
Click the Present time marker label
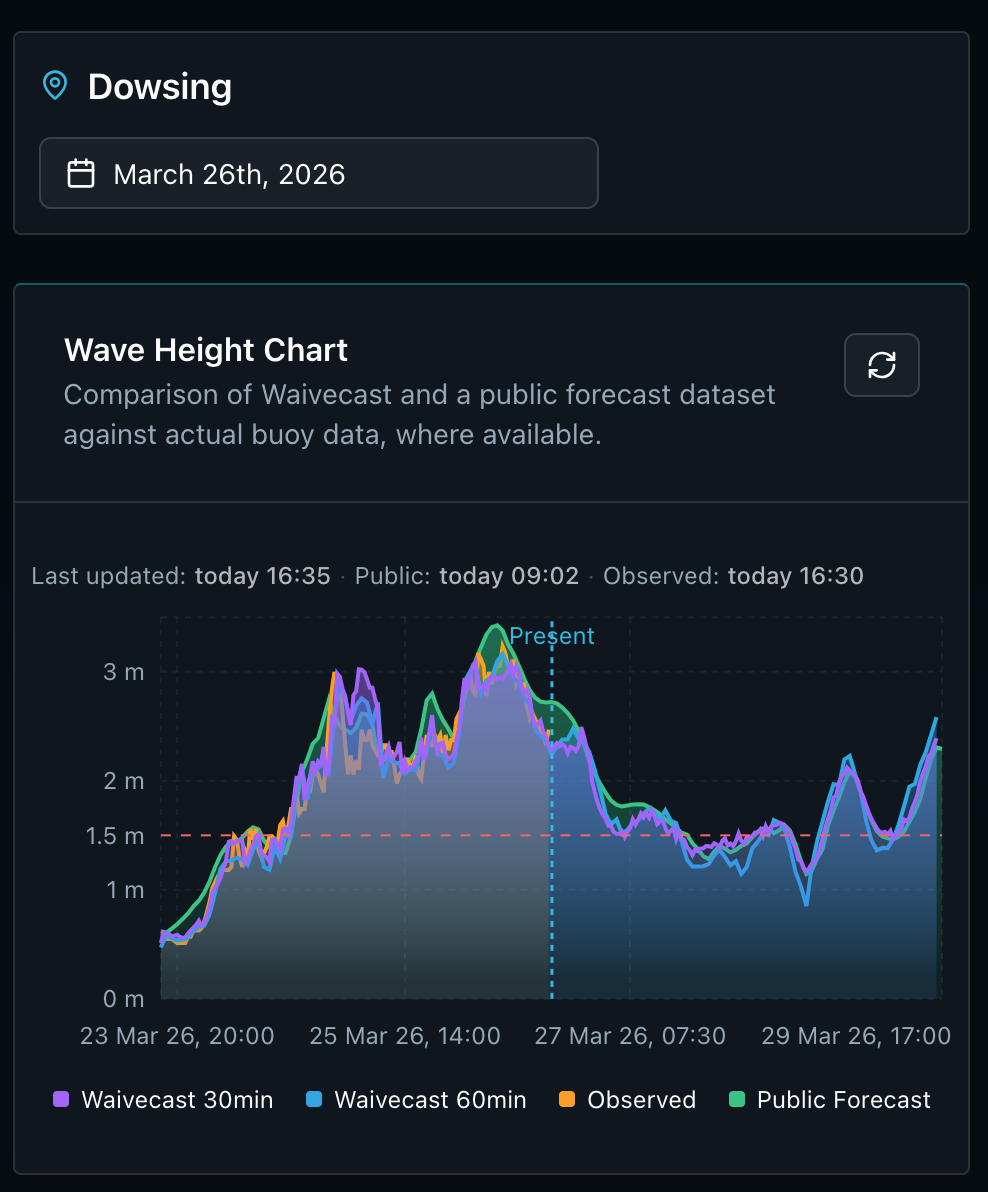552,636
